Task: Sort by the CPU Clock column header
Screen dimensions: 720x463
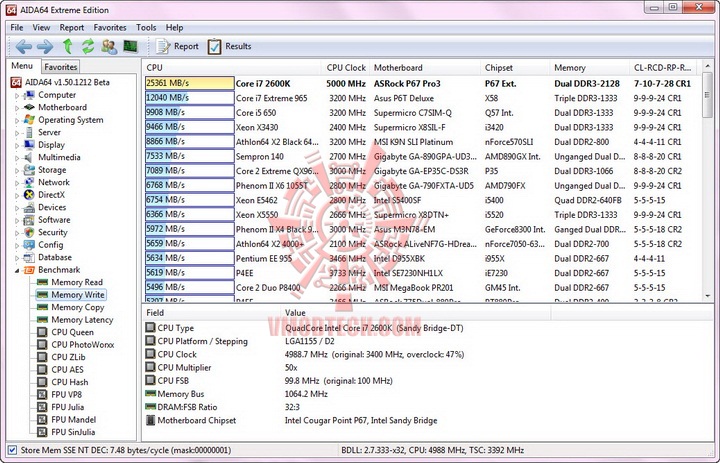Action: [346, 68]
